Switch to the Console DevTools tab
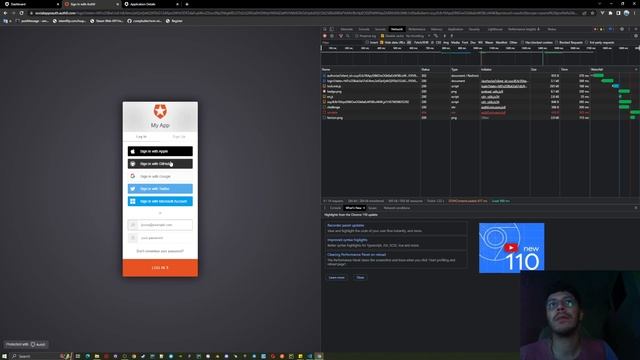This screenshot has width=640, height=360. [364, 29]
